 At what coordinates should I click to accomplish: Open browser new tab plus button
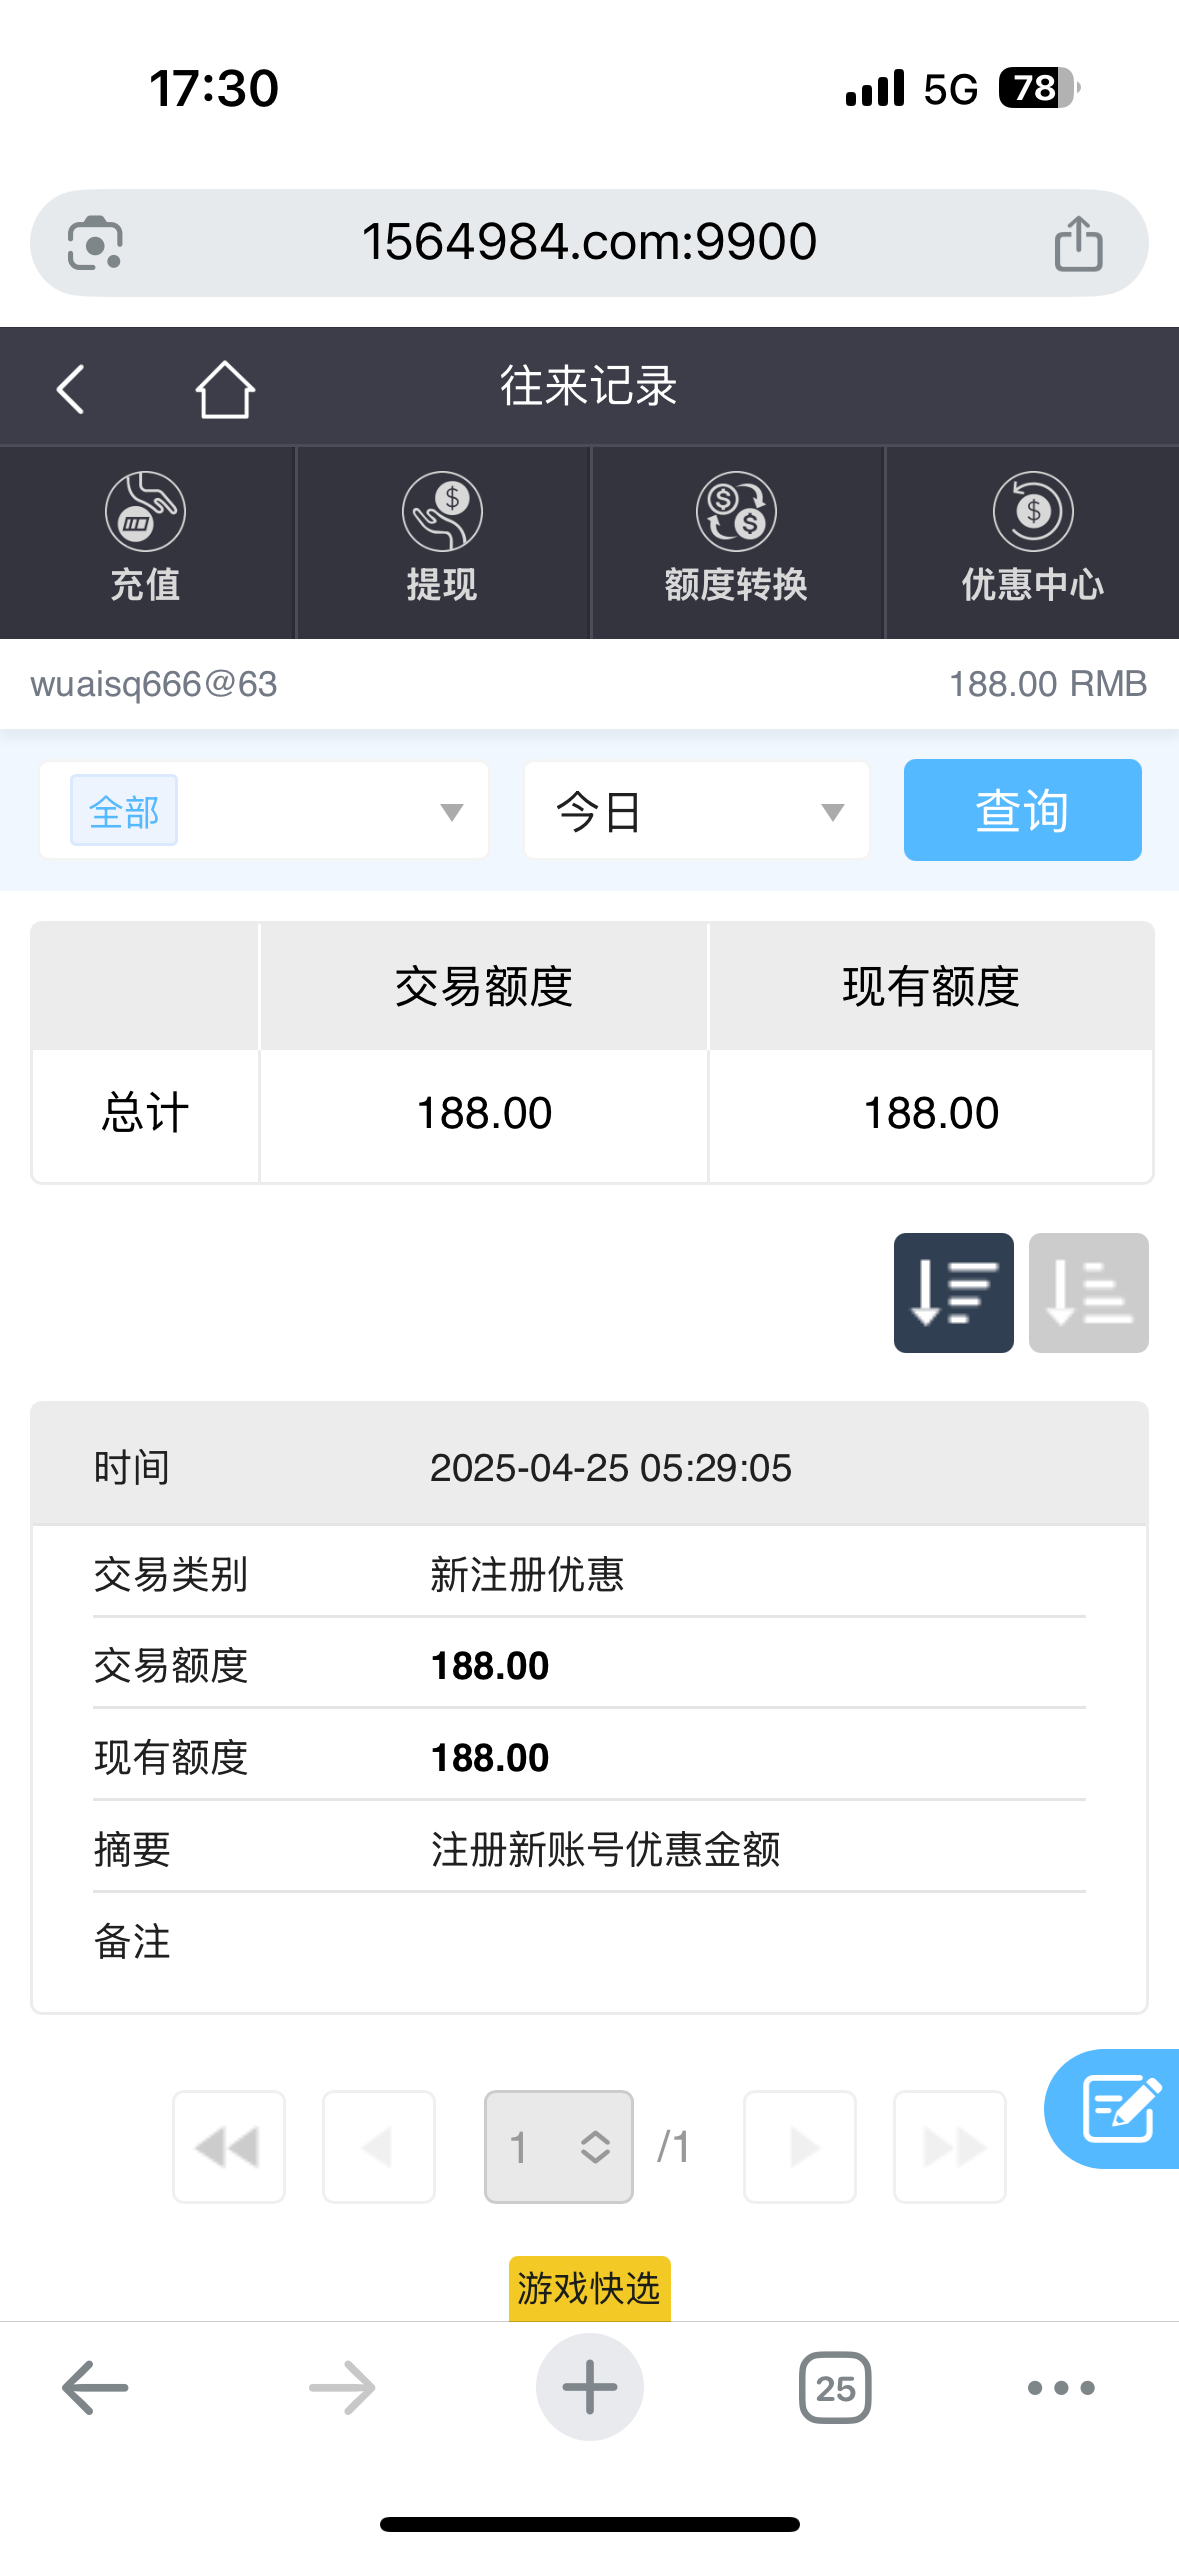(x=589, y=2388)
